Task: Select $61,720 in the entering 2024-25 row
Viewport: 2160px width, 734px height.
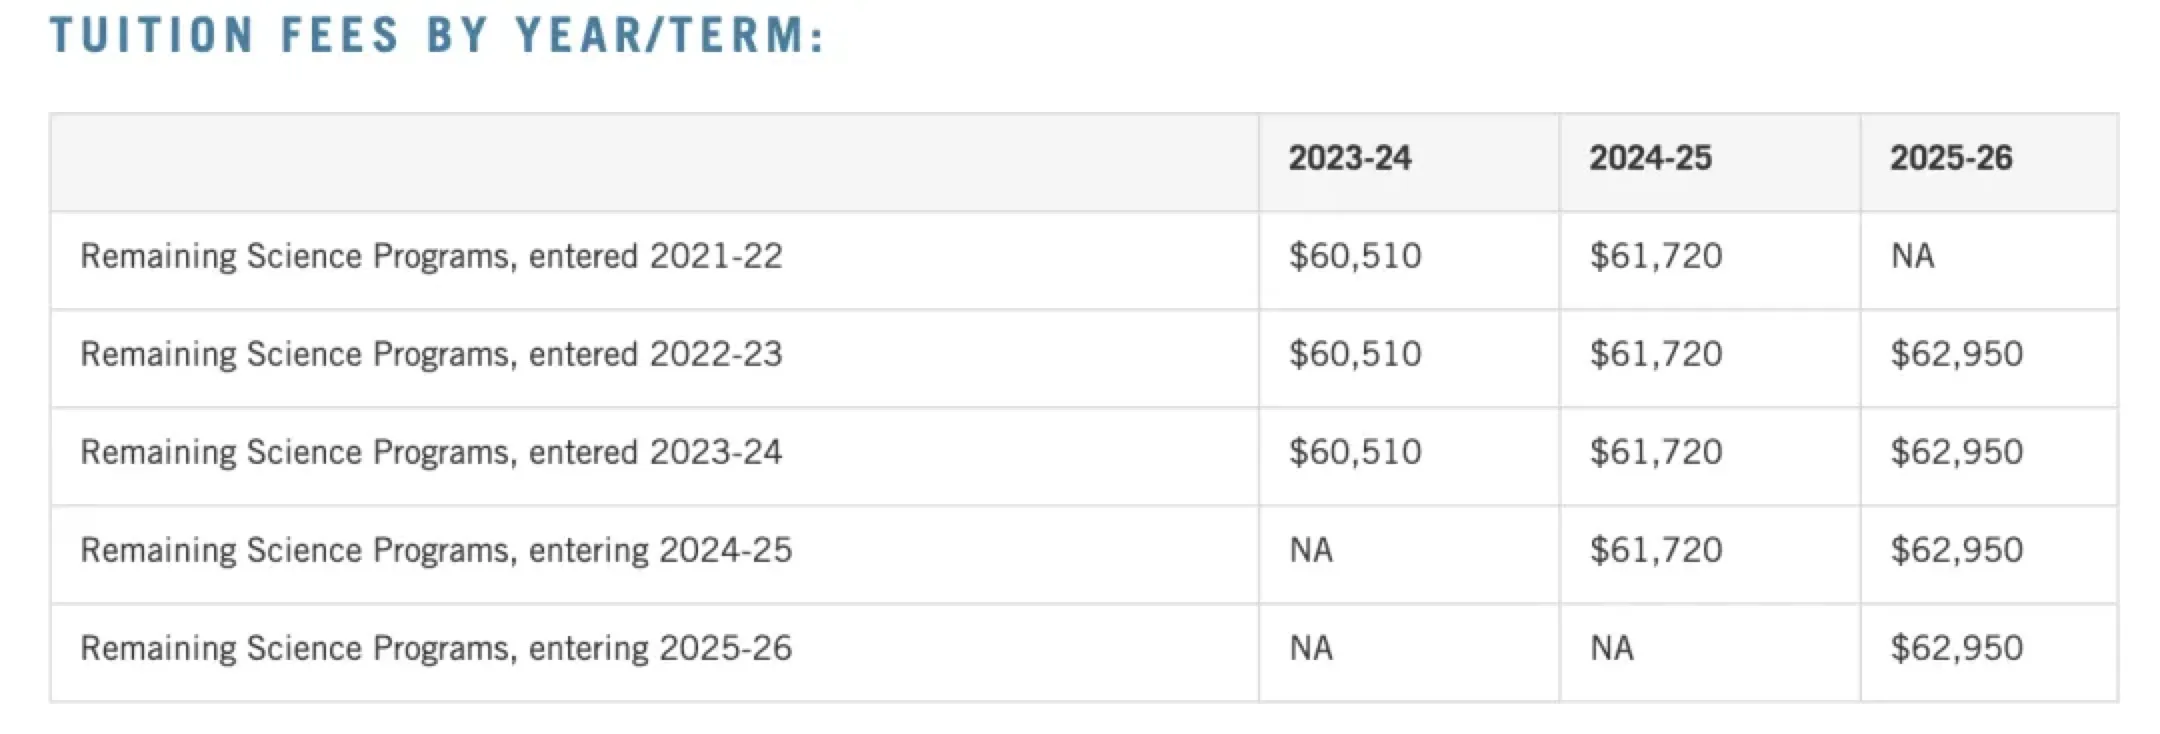Action: [1656, 550]
